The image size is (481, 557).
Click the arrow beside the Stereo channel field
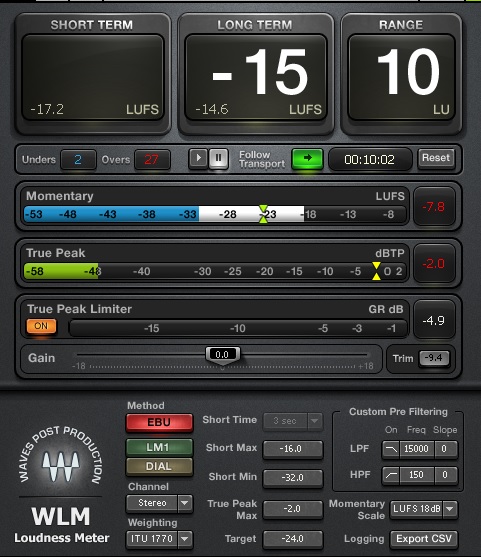click(185, 503)
